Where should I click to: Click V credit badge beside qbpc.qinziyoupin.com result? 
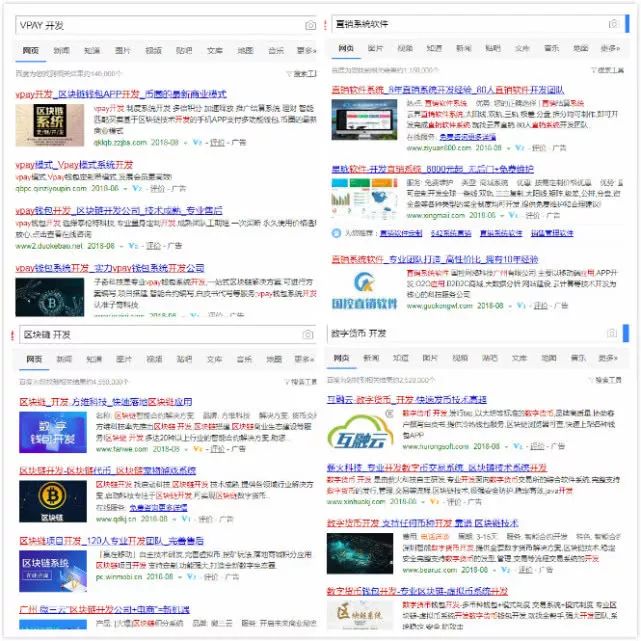(137, 188)
